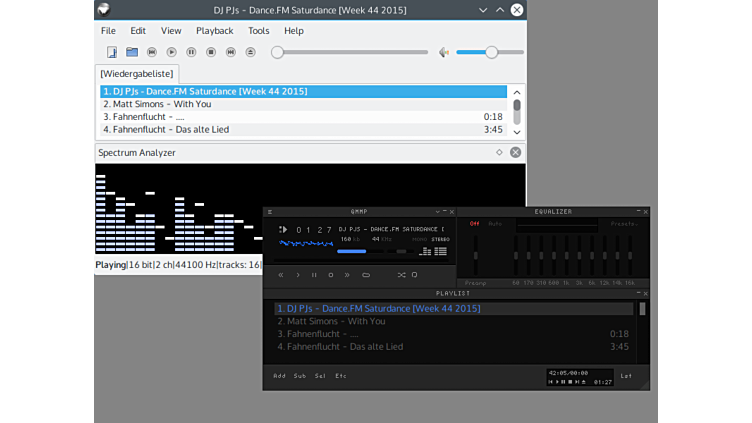This screenshot has height=423, width=752.
Task: Mute audio via the speaker icon
Action: click(x=444, y=52)
